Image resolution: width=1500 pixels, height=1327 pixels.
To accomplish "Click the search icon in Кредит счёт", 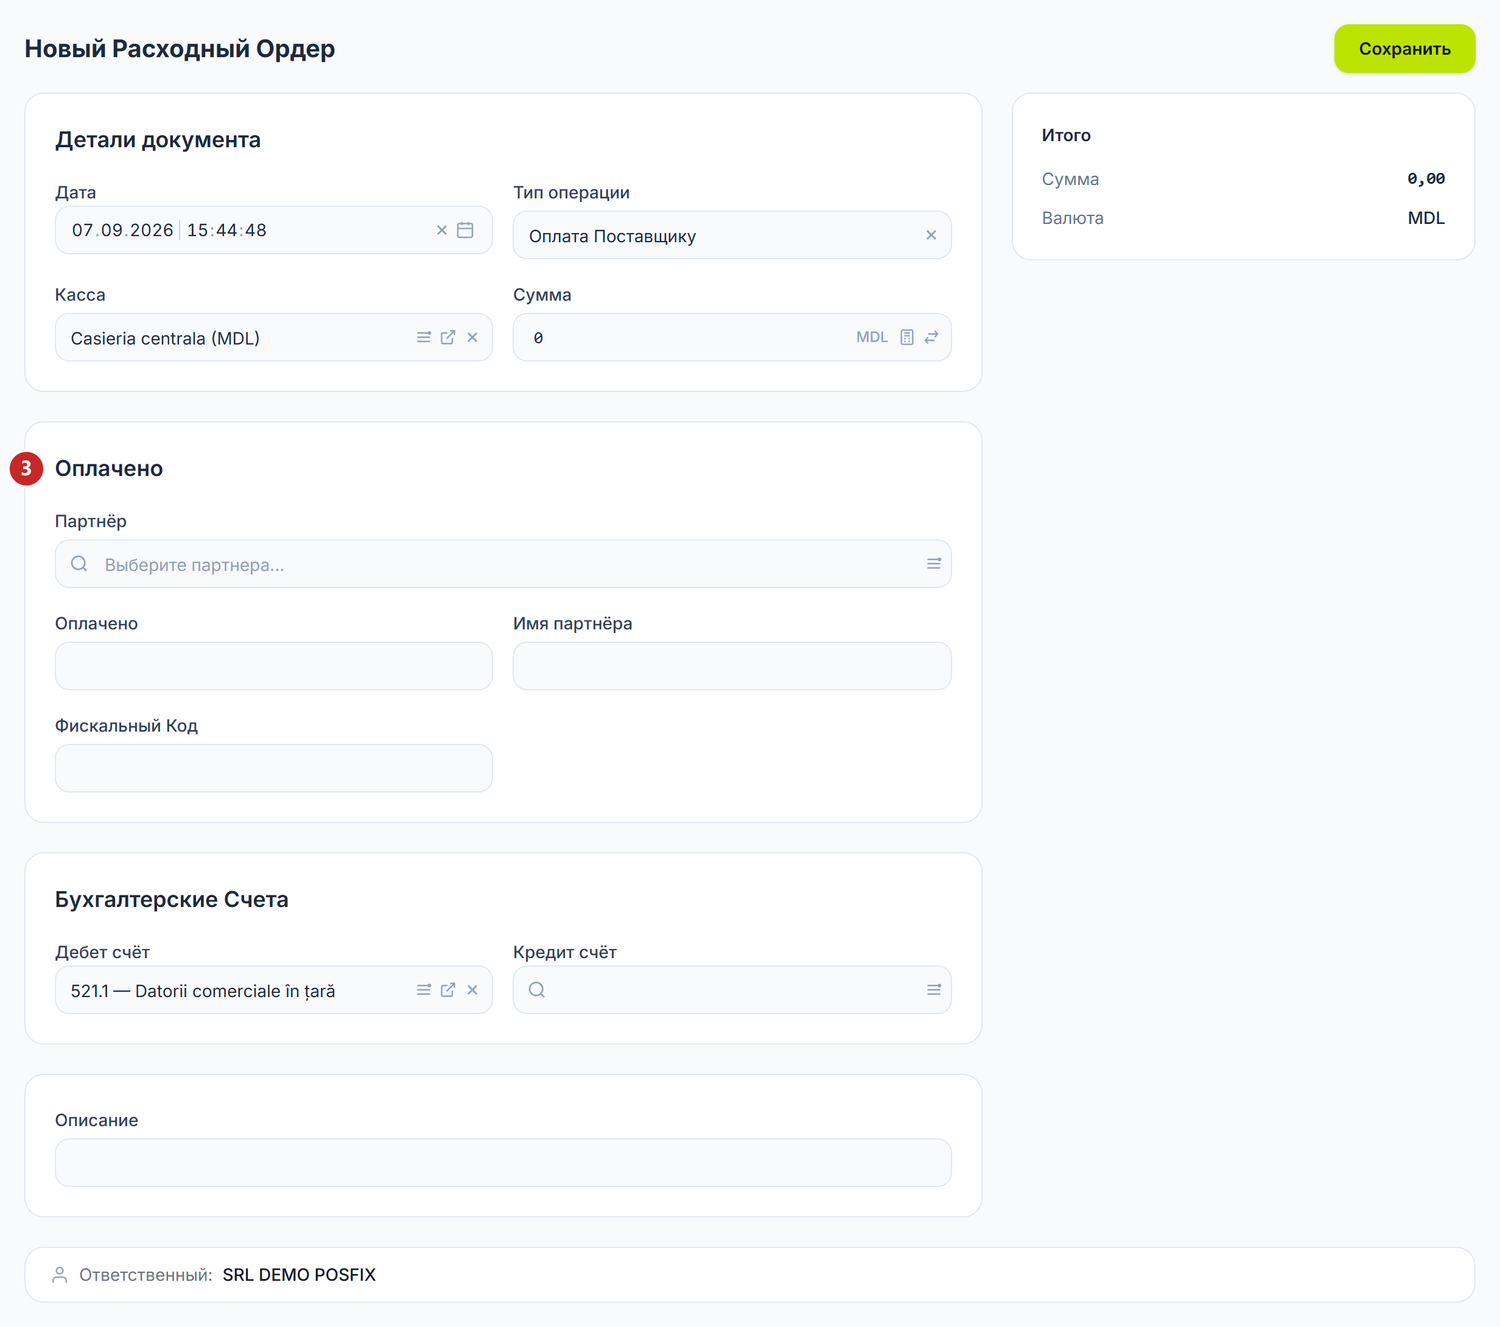I will 537,990.
